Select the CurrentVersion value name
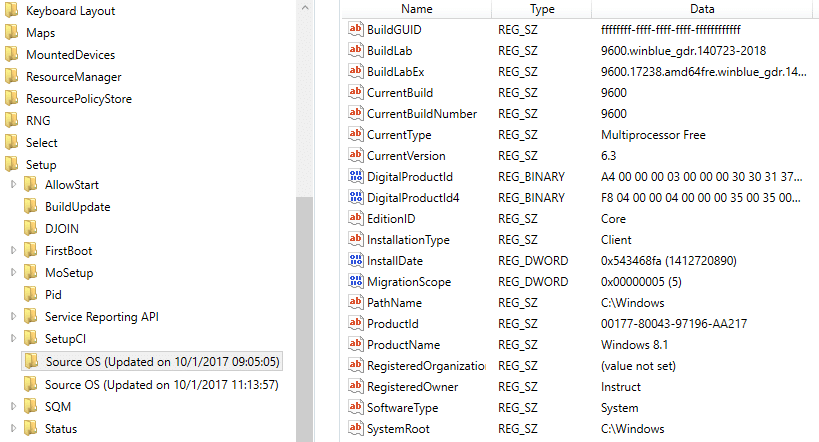This screenshot has width=819, height=442. pos(406,156)
